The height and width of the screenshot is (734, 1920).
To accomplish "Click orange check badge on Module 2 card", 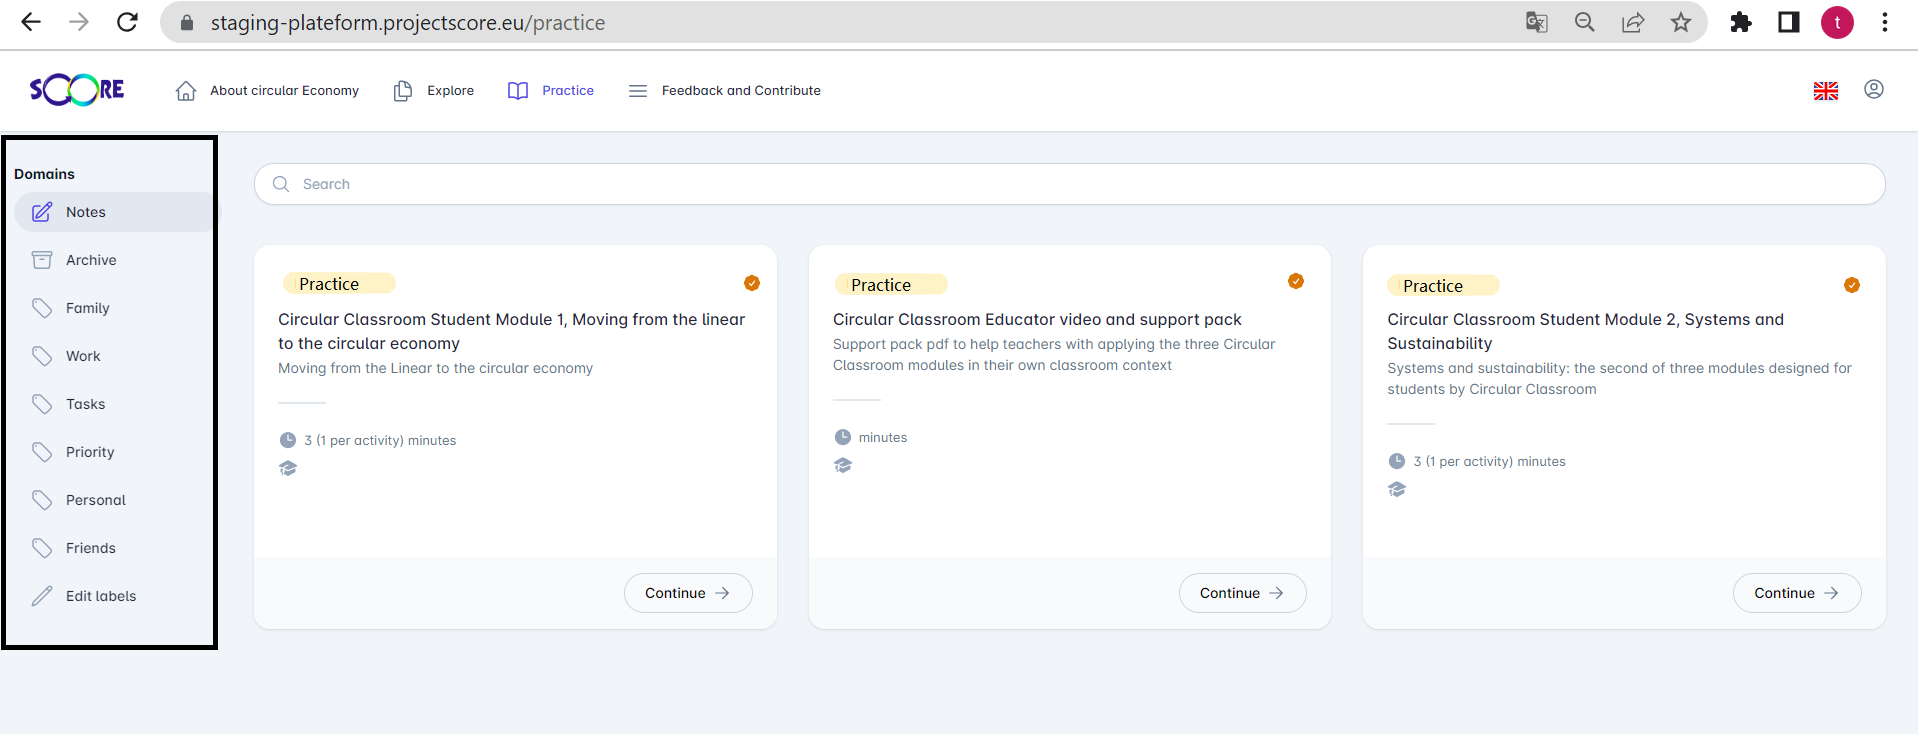I will pos(1851,285).
